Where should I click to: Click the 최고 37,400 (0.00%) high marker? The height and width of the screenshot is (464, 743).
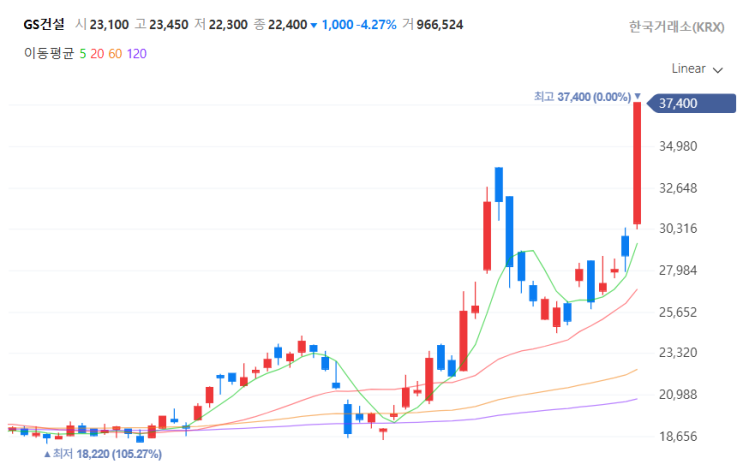[x=587, y=97]
